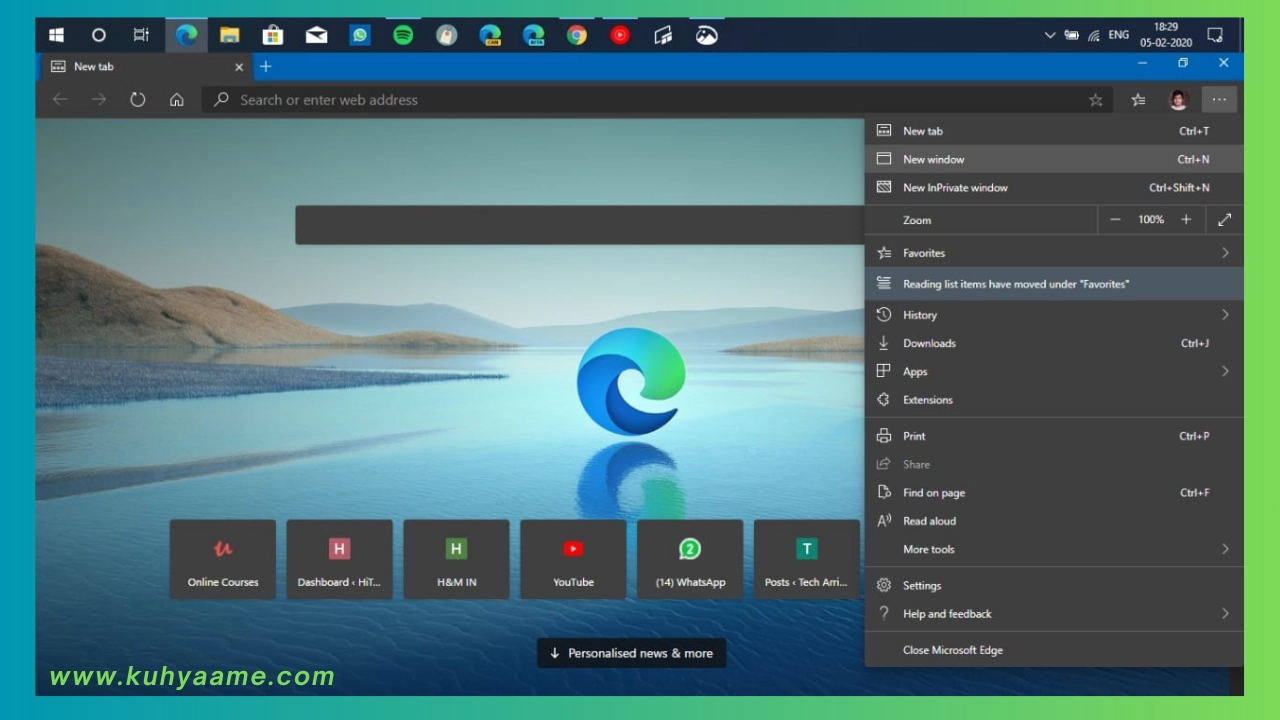Open the WhatsApp taskbar icon
The height and width of the screenshot is (720, 1280).
(x=360, y=35)
